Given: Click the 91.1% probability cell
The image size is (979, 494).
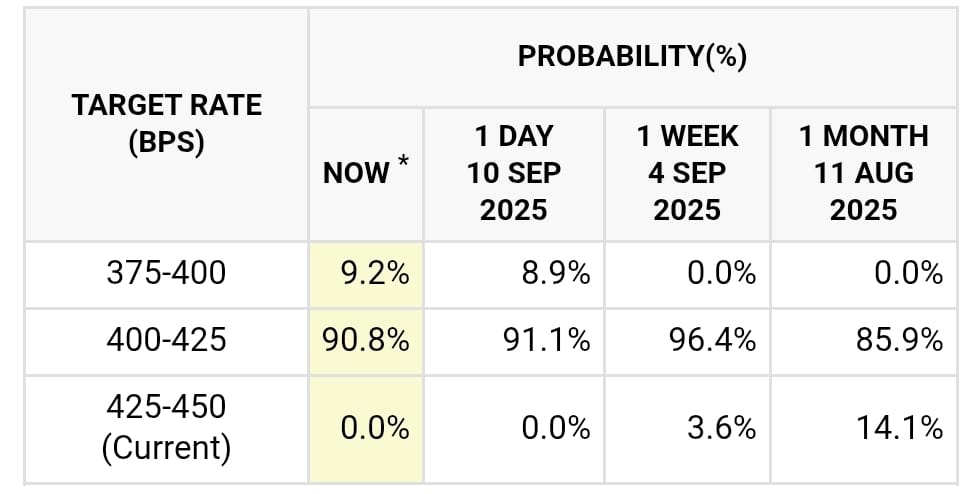Looking at the screenshot, I should [x=514, y=342].
